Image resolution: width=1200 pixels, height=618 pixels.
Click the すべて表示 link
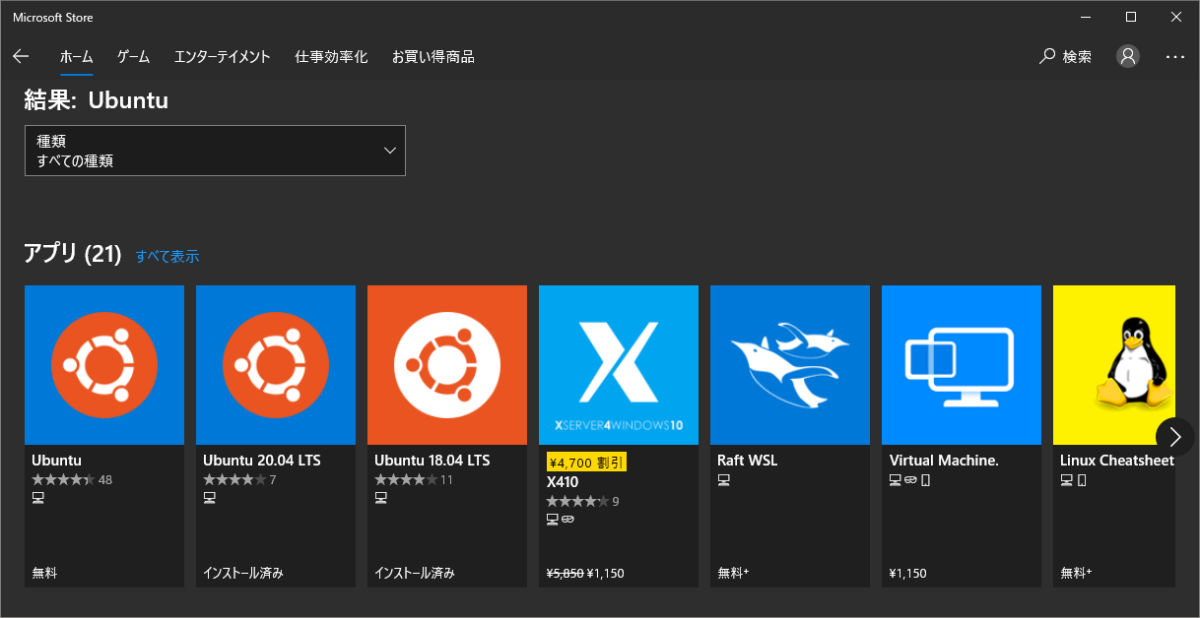click(168, 256)
